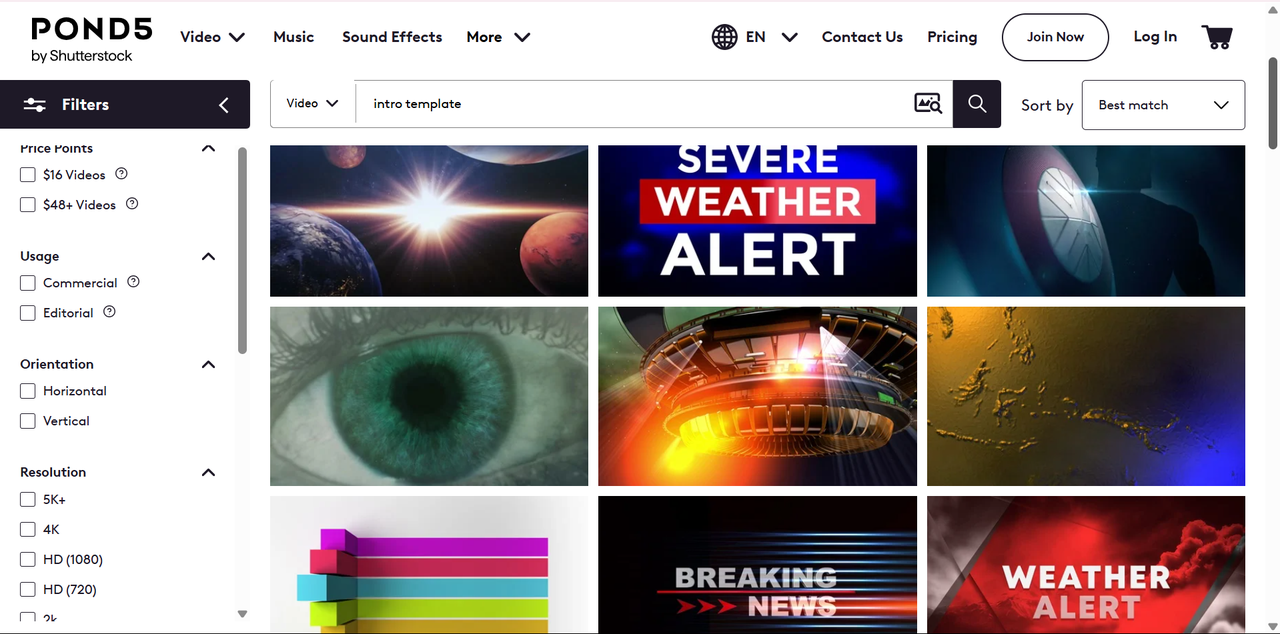1280x634 pixels.
Task: Tick the 5K+ resolution checkbox
Action: tap(28, 499)
